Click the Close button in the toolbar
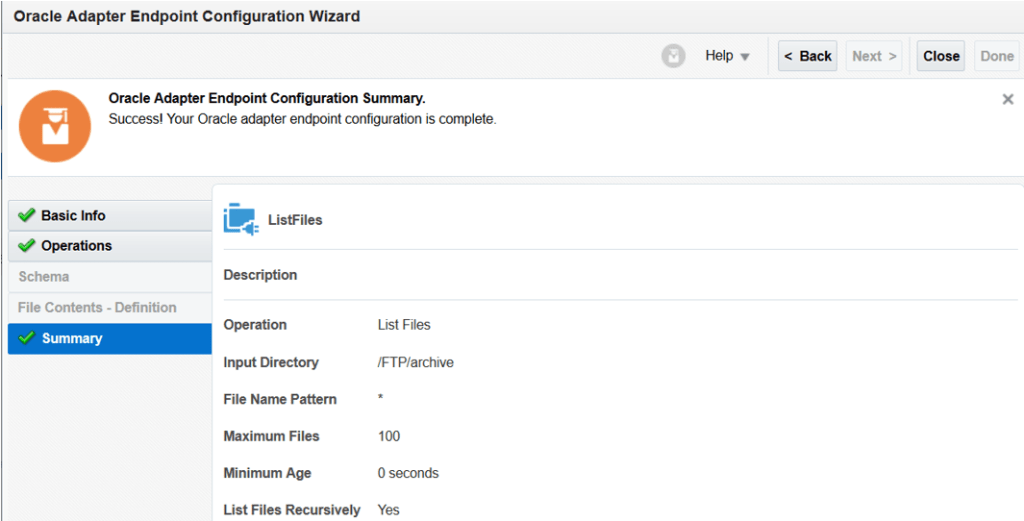This screenshot has width=1024, height=521. click(x=941, y=56)
